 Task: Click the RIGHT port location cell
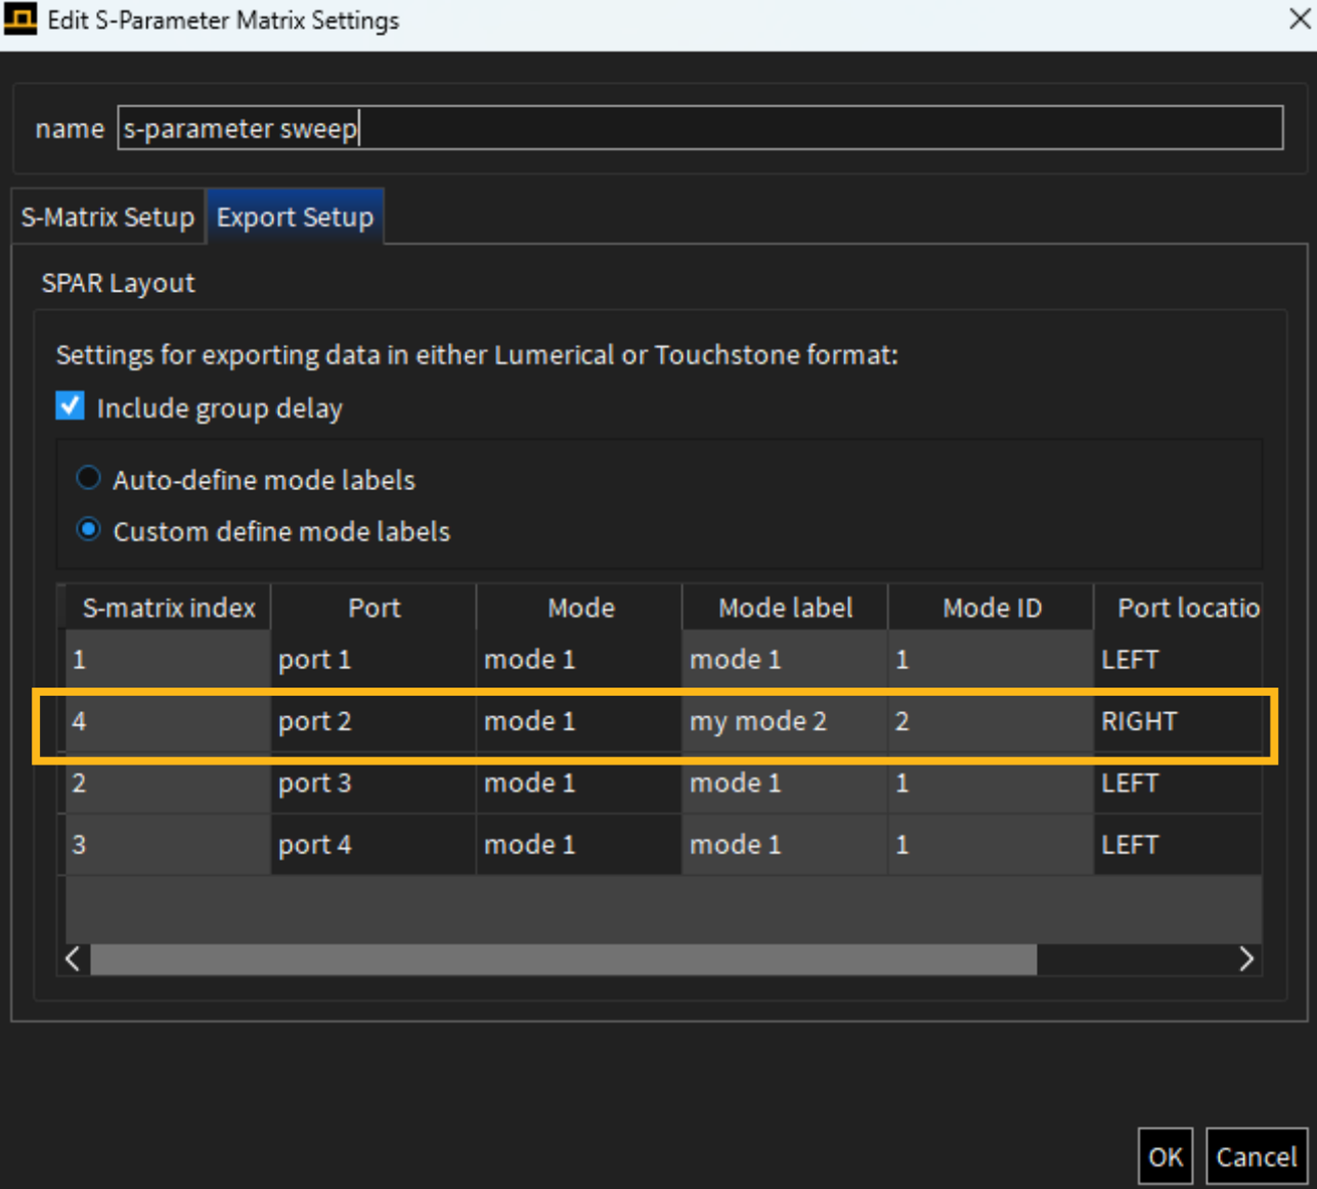[x=1178, y=721]
